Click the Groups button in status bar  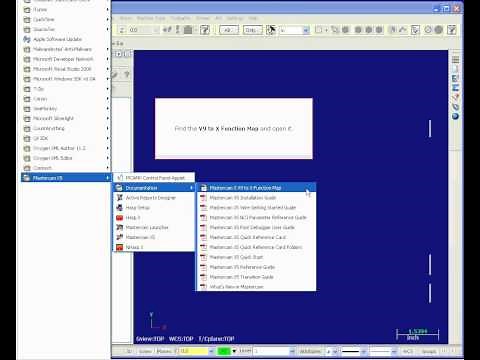429,351
